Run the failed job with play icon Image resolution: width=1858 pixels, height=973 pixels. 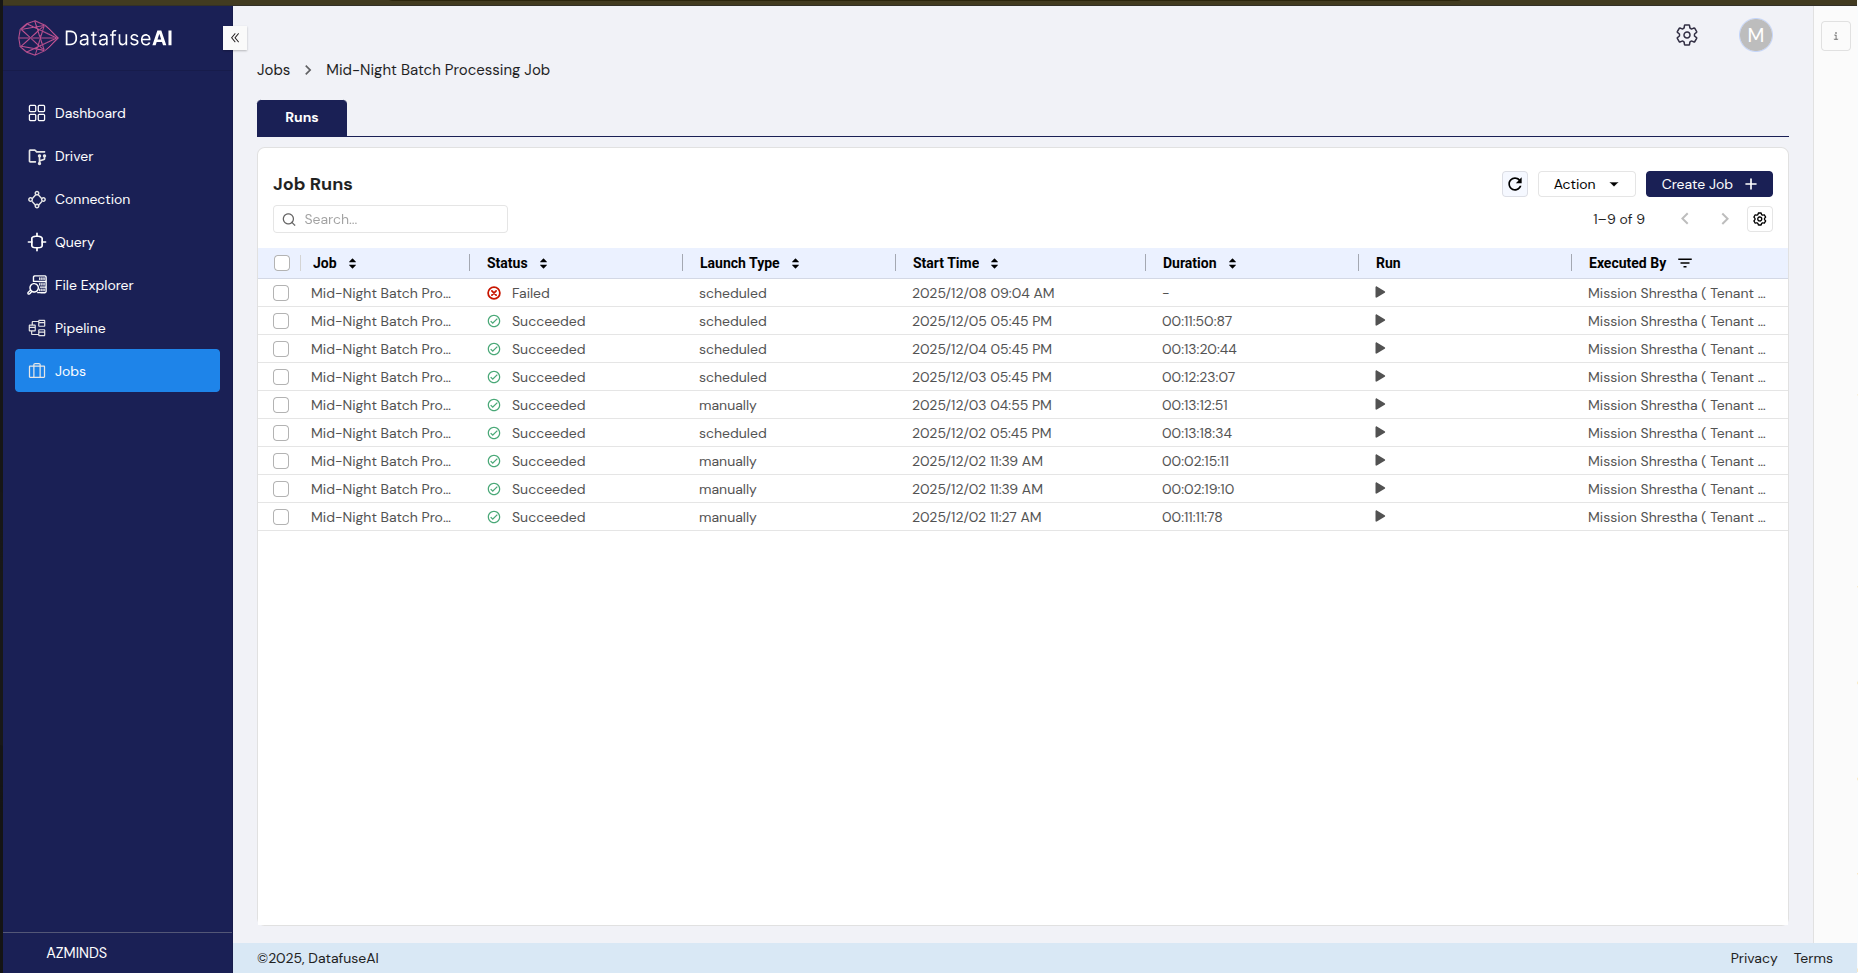click(1379, 293)
